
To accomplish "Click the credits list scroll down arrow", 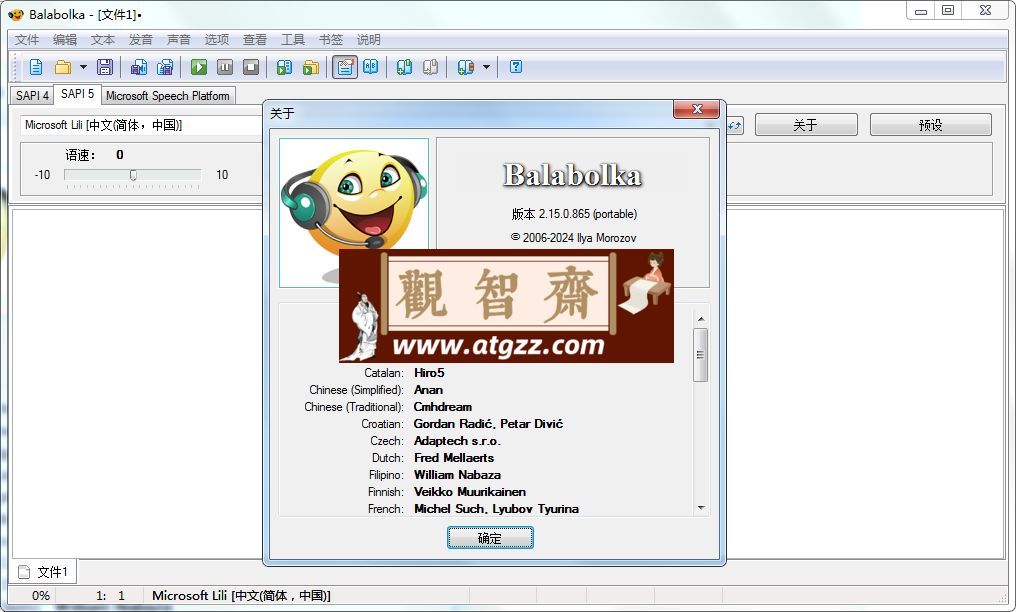I will (x=700, y=508).
